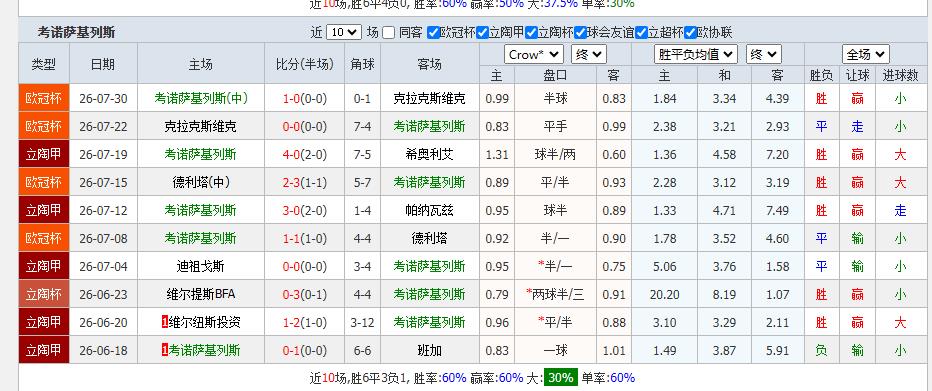Click odds value 20.20
This screenshot has height=391, width=932.
(665, 294)
